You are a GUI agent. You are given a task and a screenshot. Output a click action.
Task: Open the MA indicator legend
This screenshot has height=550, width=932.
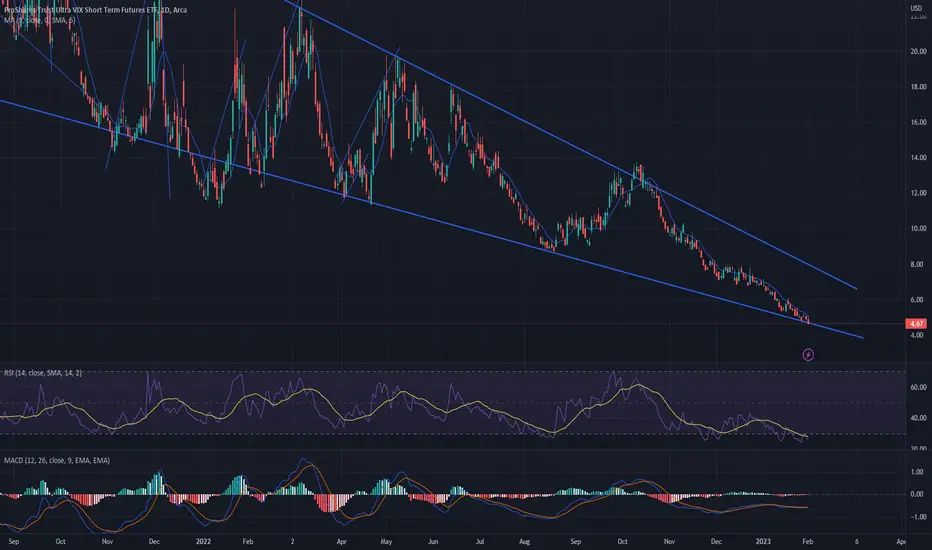(x=39, y=20)
